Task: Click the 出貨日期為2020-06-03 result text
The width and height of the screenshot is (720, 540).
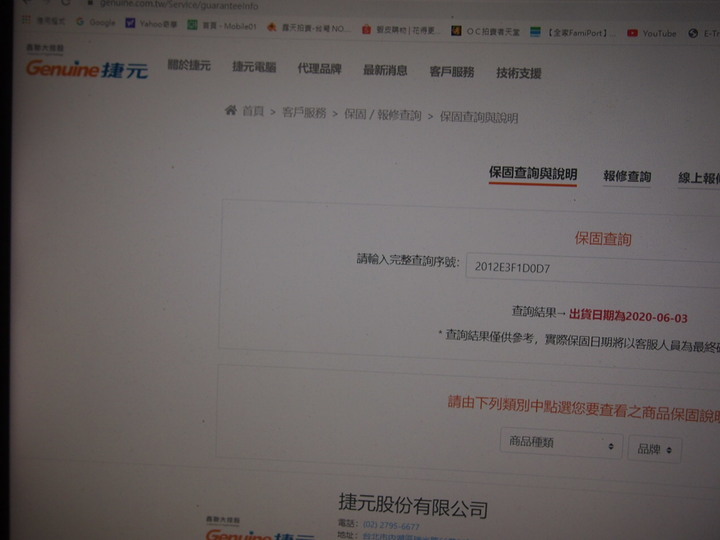Action: [x=628, y=316]
